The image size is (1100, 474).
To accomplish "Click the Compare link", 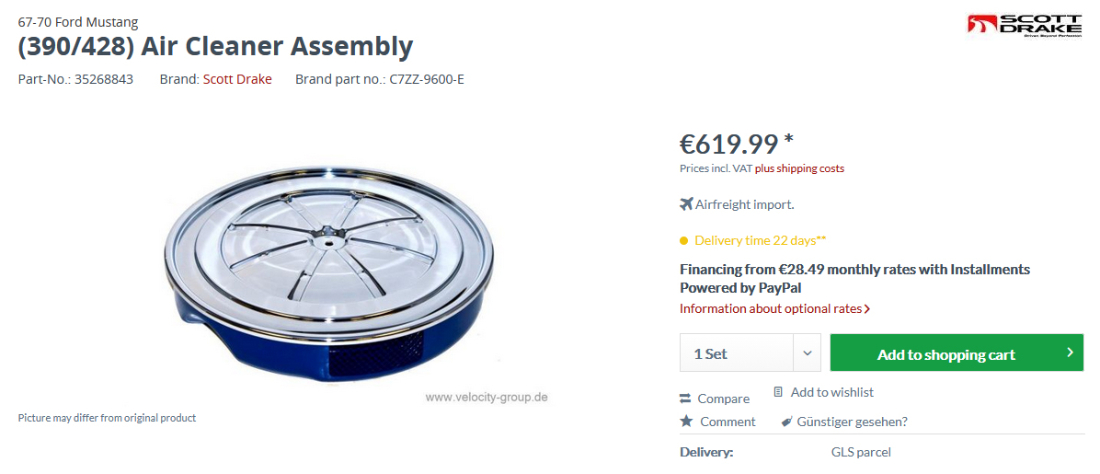I will (723, 399).
